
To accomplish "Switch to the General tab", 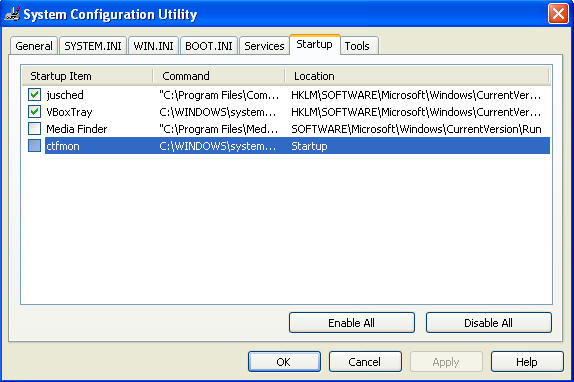I will click(x=34, y=46).
